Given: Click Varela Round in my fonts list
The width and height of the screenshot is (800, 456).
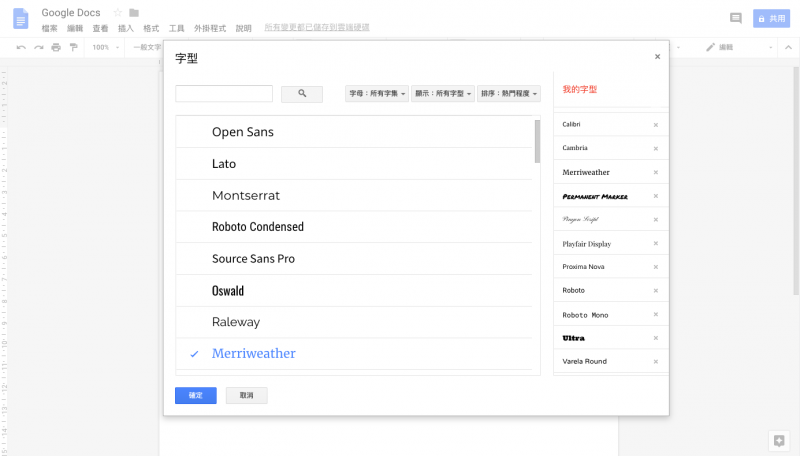Looking at the screenshot, I should pos(585,361).
